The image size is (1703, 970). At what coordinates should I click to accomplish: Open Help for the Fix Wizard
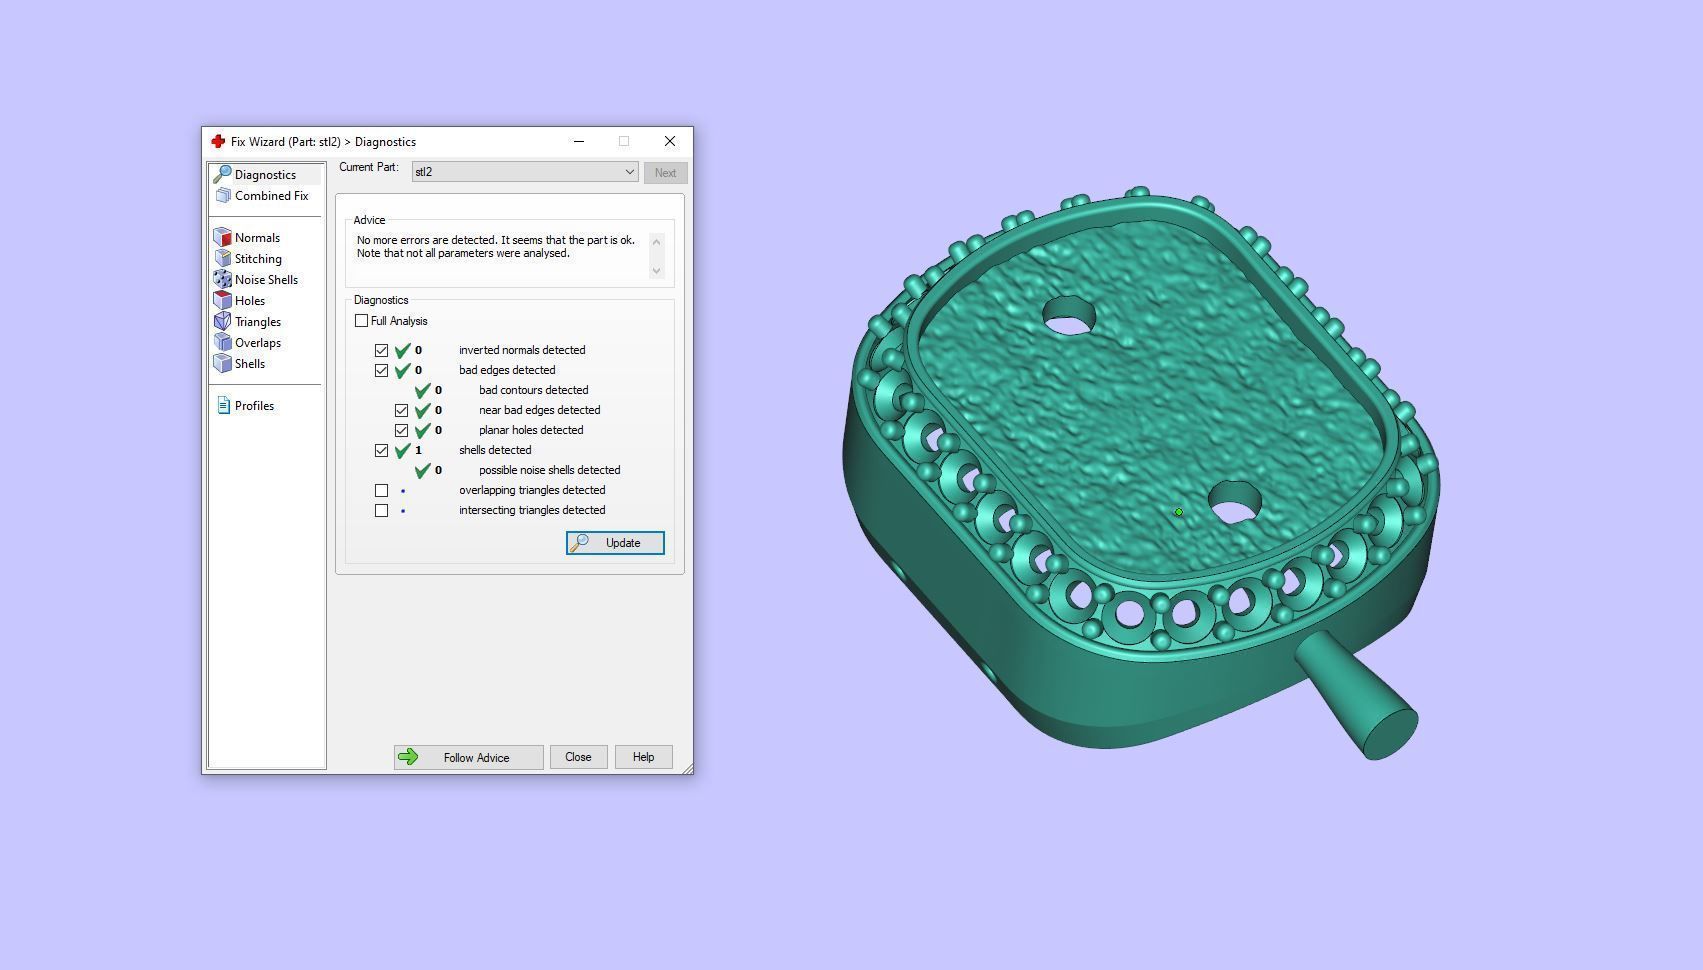tap(643, 757)
